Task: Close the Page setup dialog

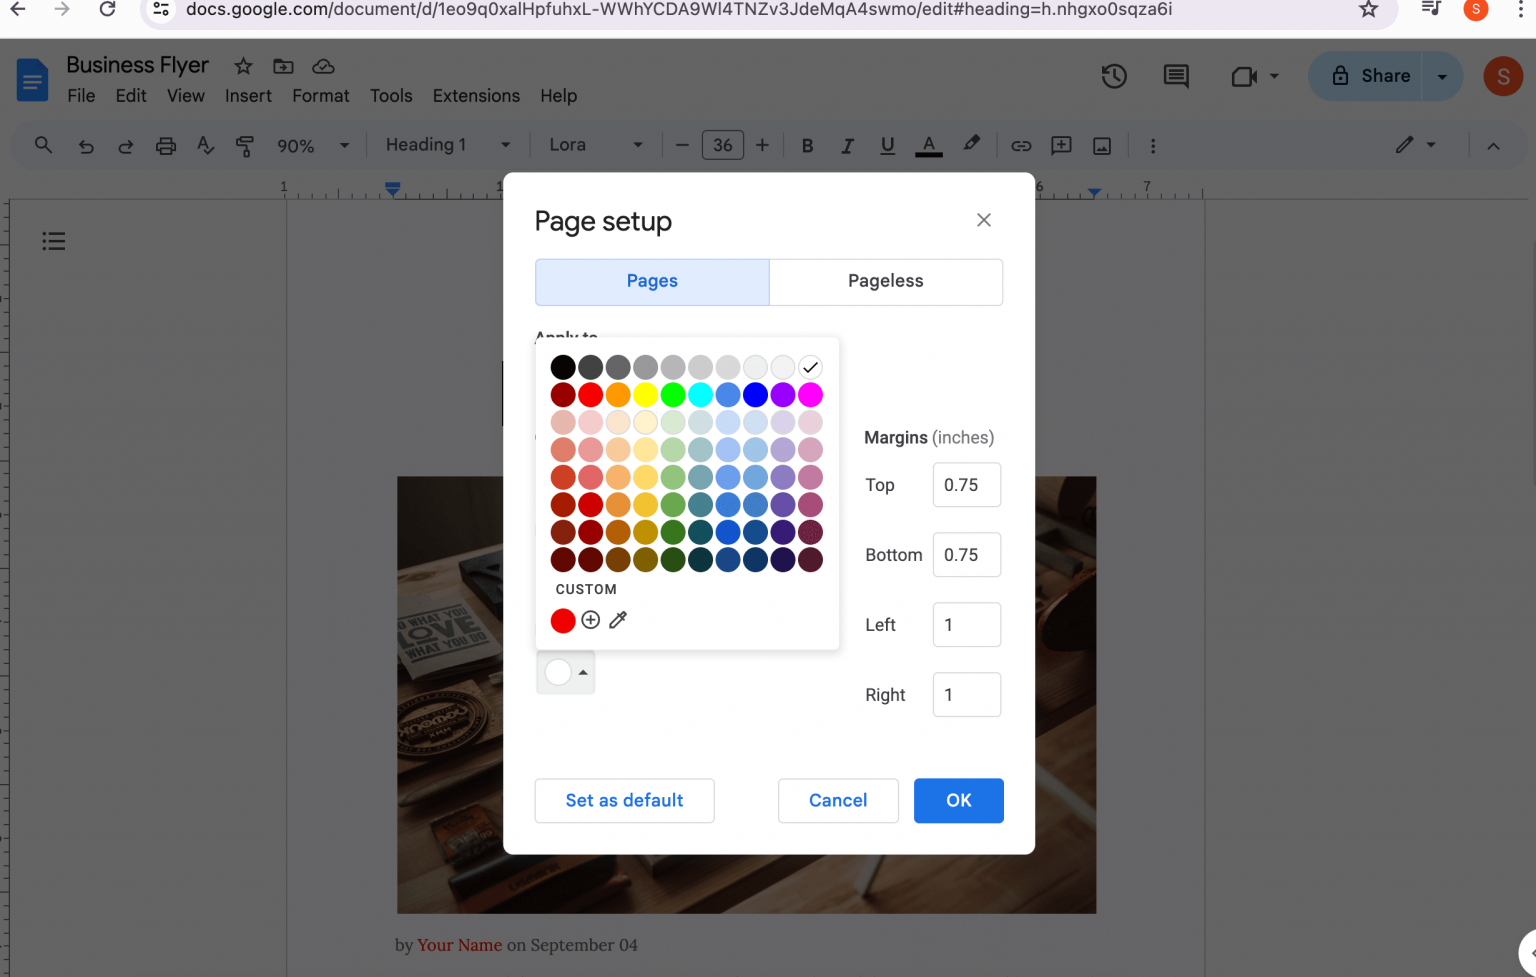Action: pyautogui.click(x=984, y=220)
